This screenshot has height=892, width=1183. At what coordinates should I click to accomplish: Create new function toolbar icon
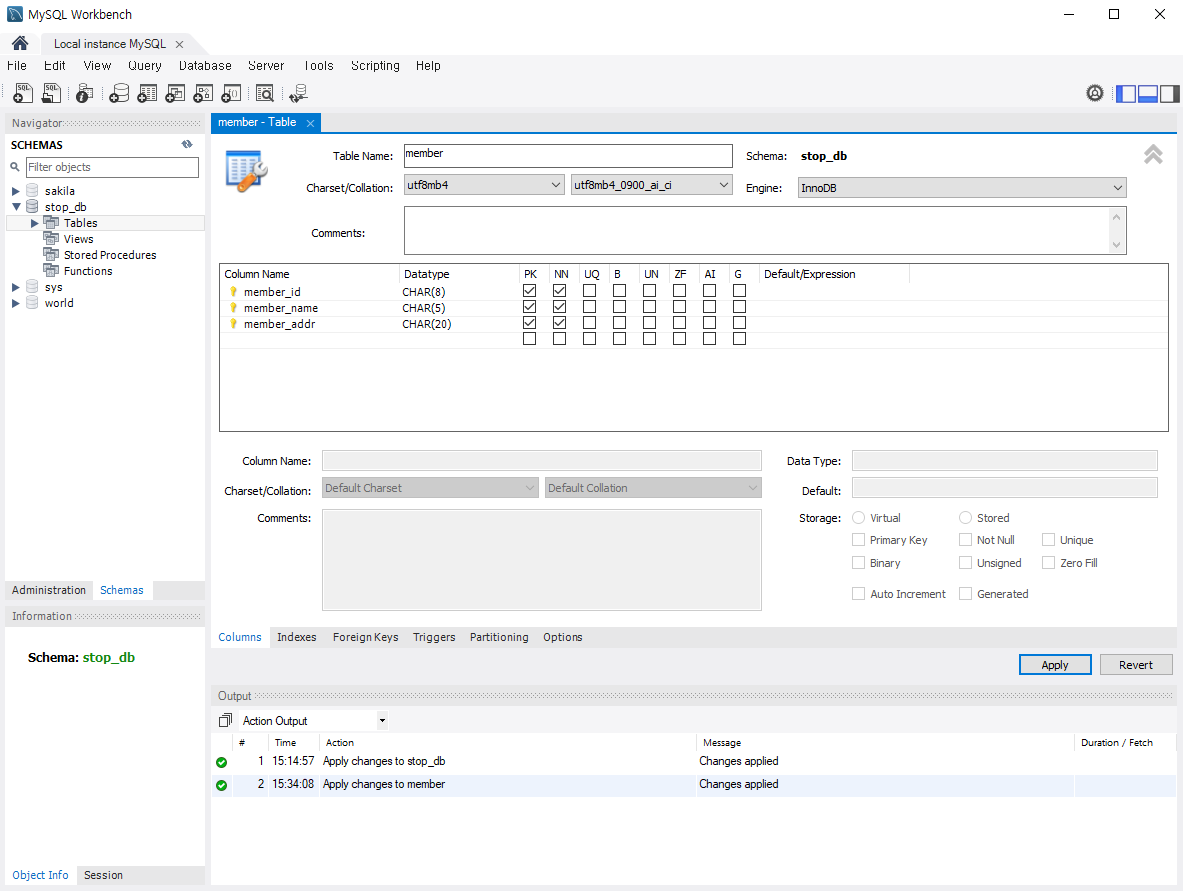point(231,93)
